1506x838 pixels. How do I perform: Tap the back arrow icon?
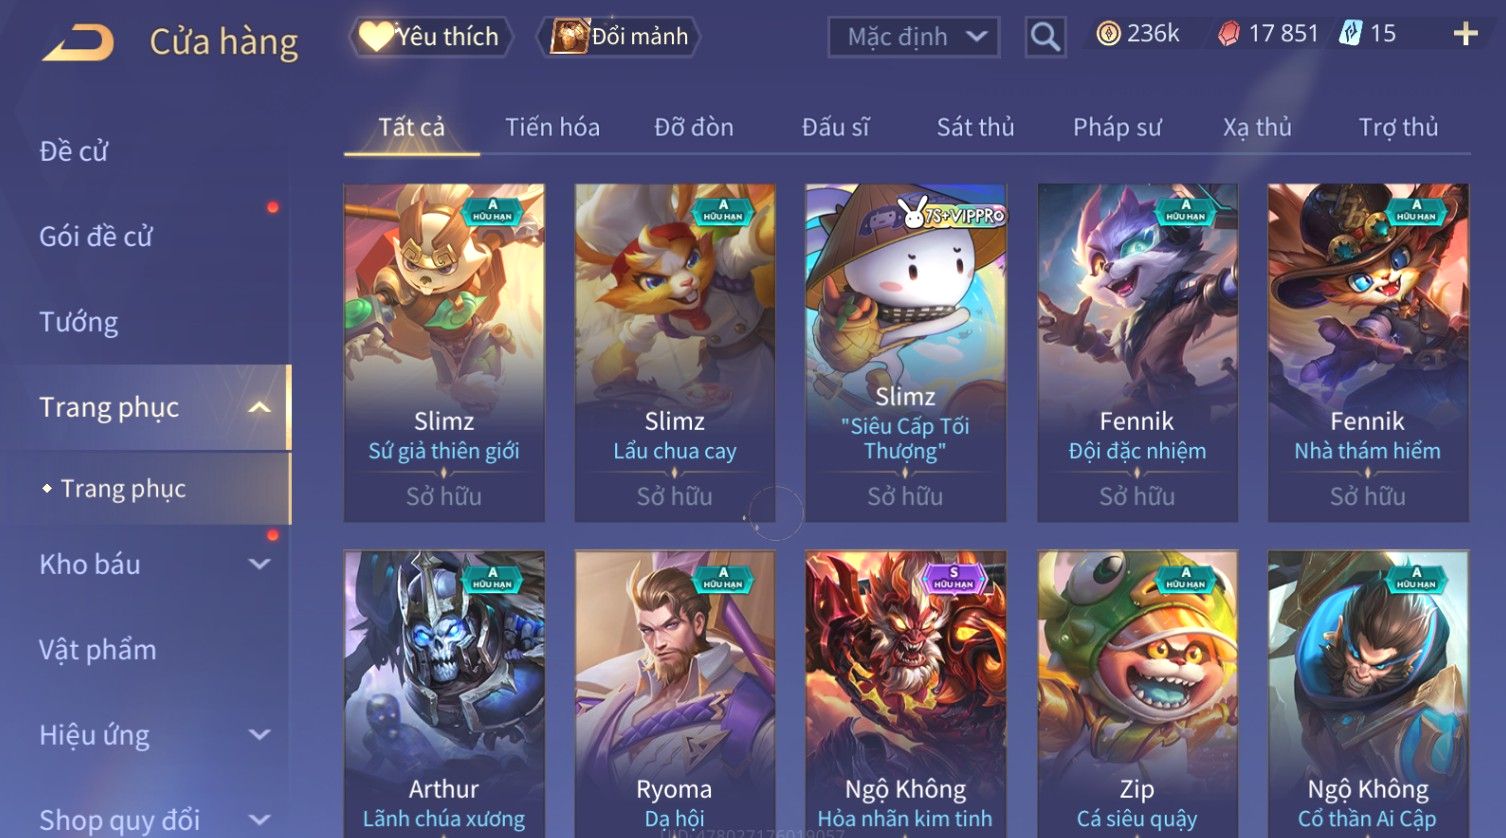coord(79,43)
